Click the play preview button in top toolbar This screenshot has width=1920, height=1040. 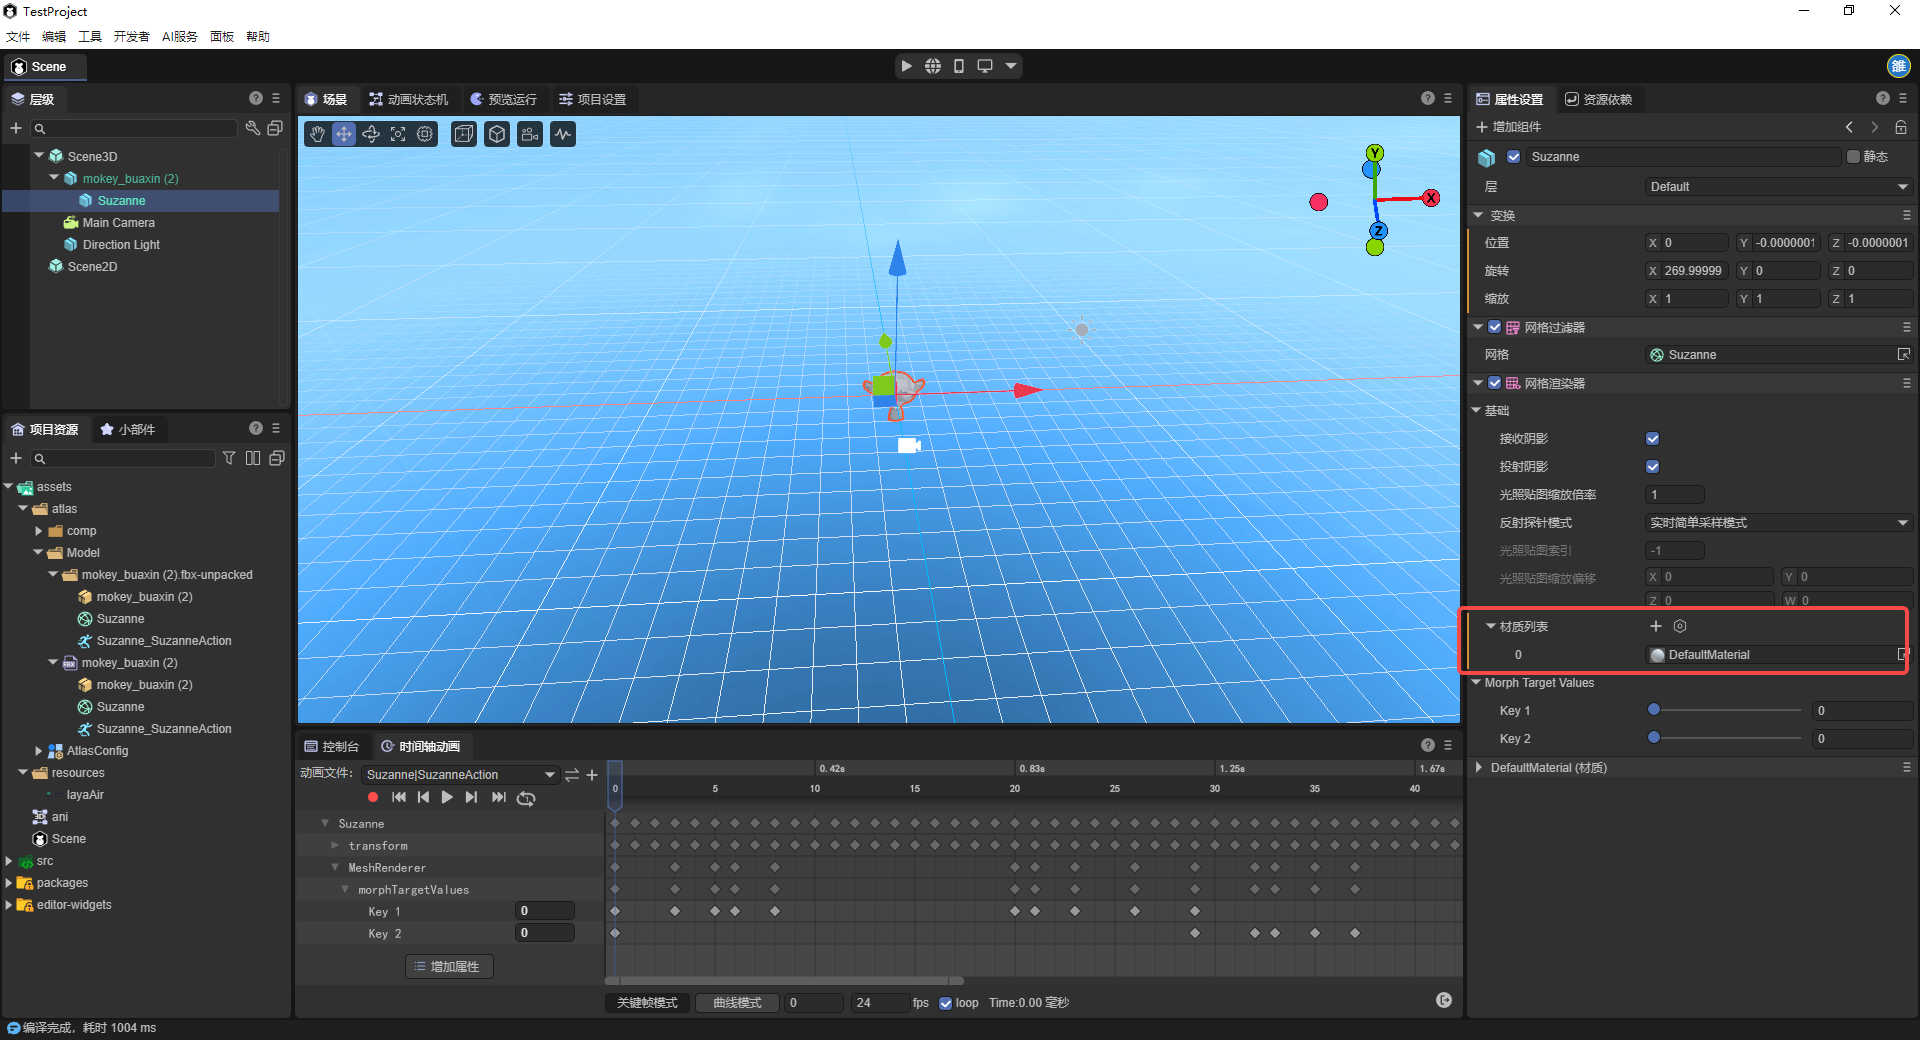pos(906,66)
